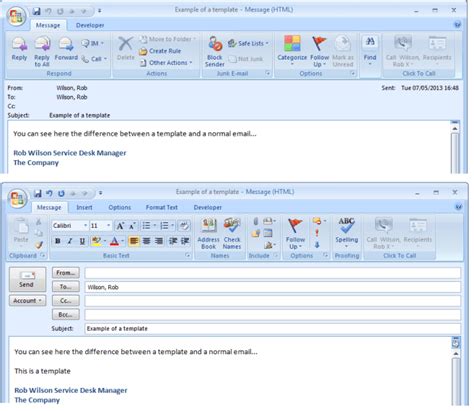Click Grow Font icon
Viewport: 474px width, 411px height.
point(120,226)
